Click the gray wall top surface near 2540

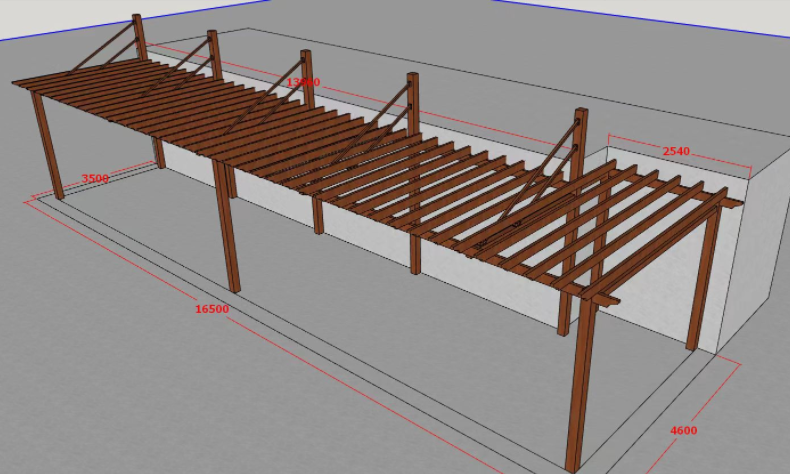[x=700, y=165]
